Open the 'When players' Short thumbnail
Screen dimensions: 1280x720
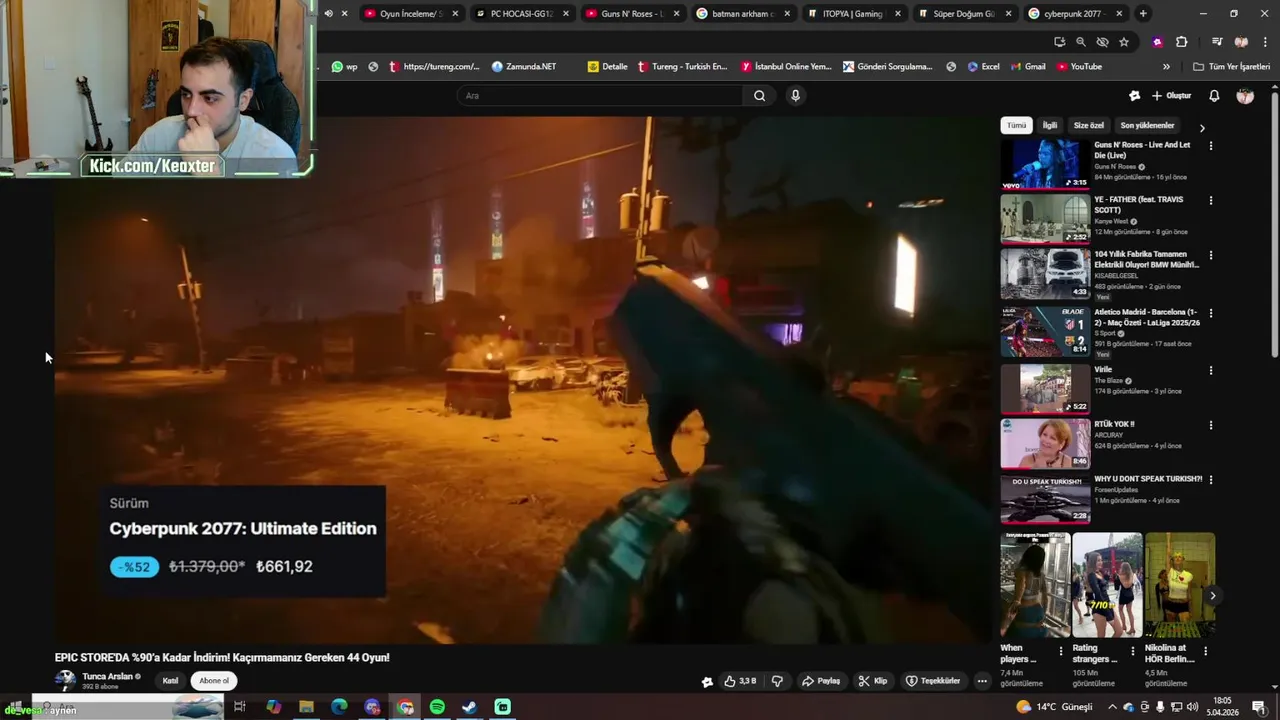1035,585
